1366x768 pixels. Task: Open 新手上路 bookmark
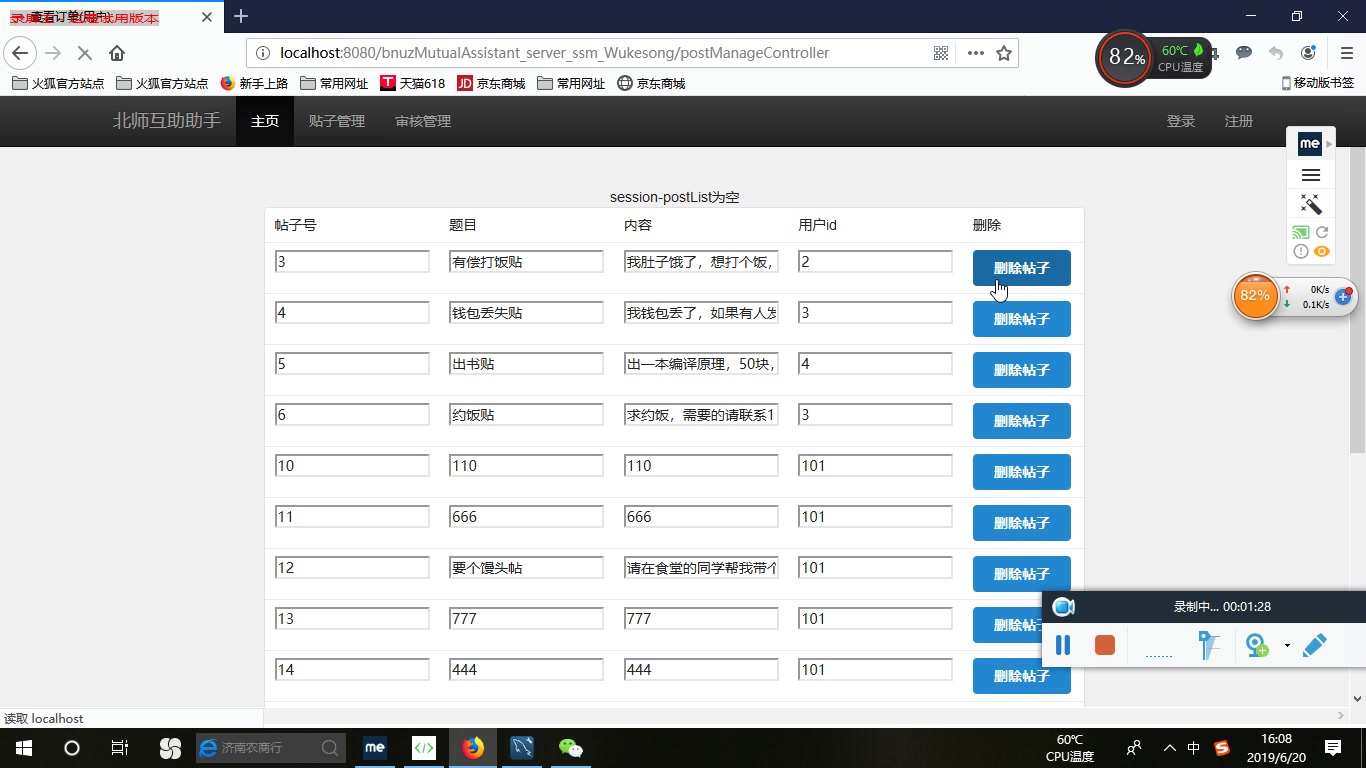click(x=254, y=83)
